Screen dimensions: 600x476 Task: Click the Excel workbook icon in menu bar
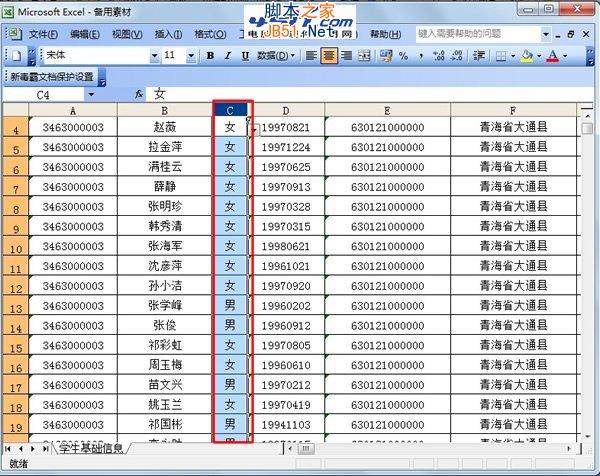click(x=14, y=34)
